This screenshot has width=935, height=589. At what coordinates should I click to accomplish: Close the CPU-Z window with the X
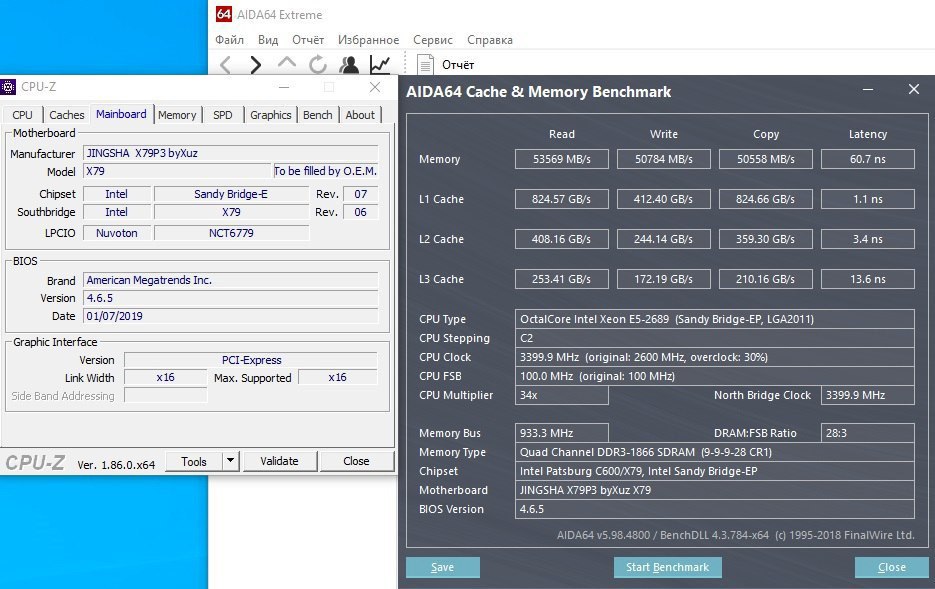[374, 88]
